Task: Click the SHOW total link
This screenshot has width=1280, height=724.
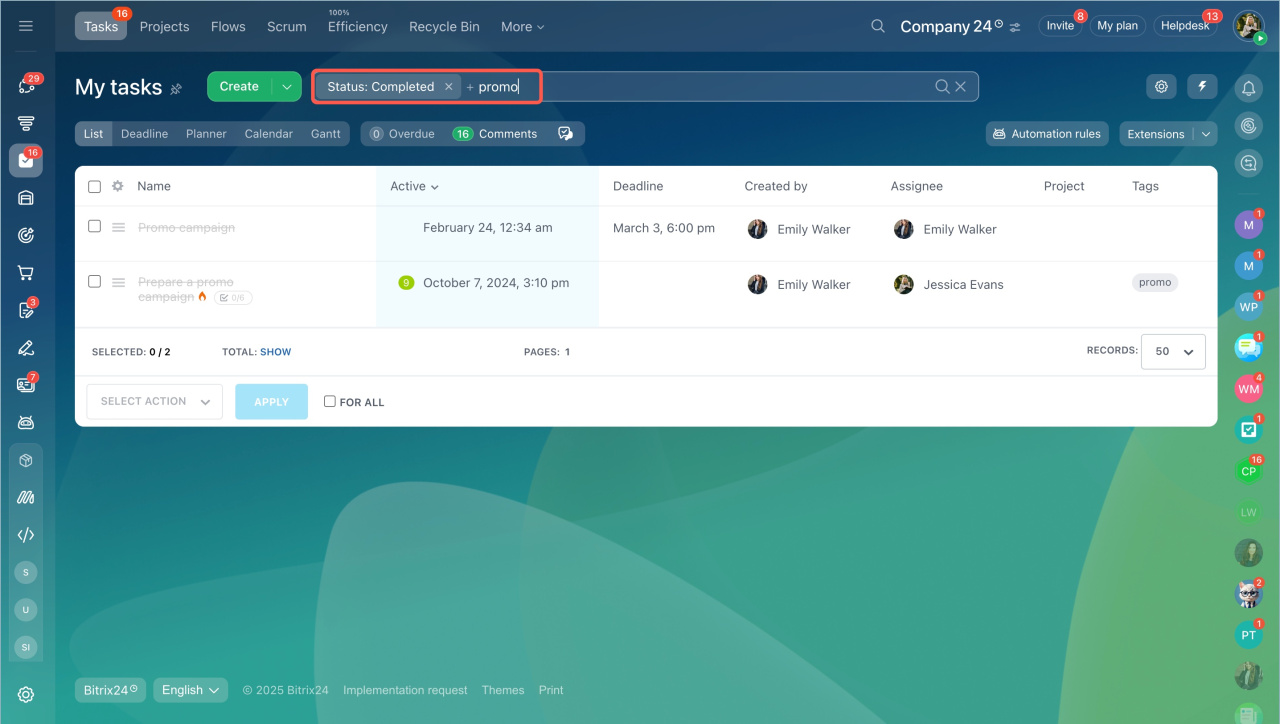Action: click(x=276, y=352)
